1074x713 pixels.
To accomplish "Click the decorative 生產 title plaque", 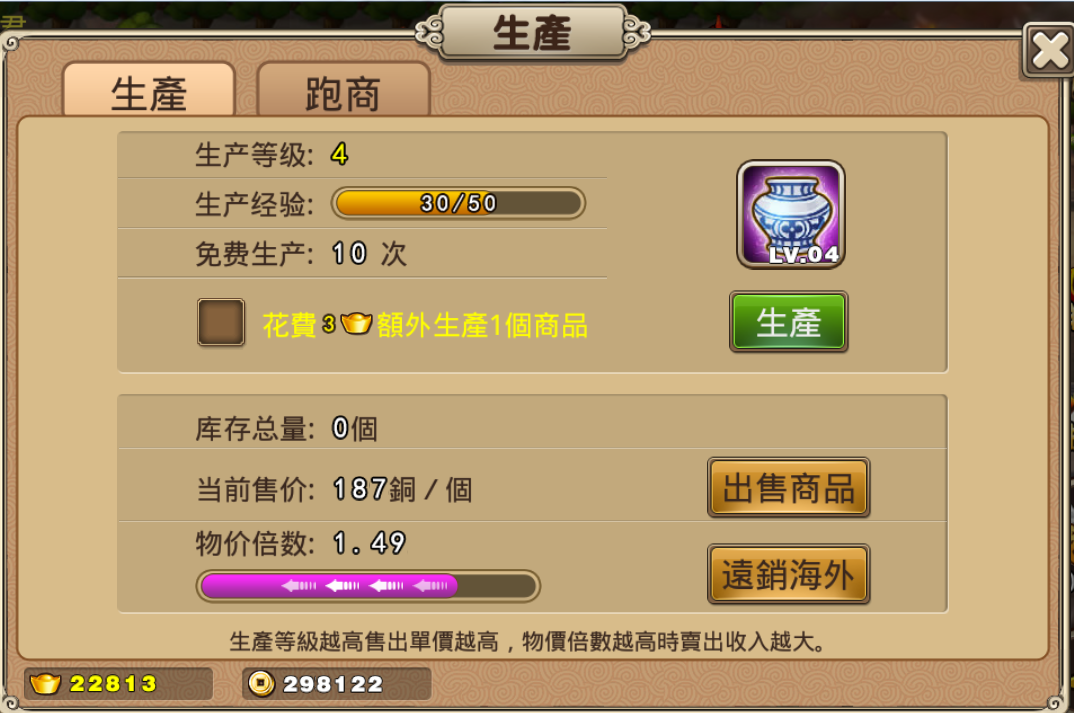I will coord(532,32).
